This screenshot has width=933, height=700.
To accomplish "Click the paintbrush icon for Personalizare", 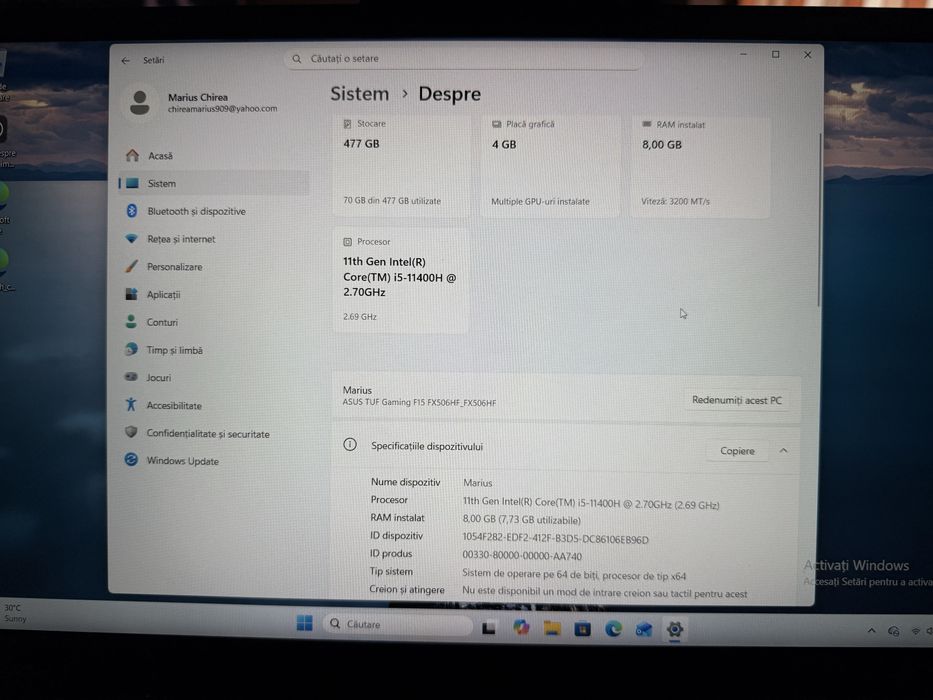I will 132,266.
